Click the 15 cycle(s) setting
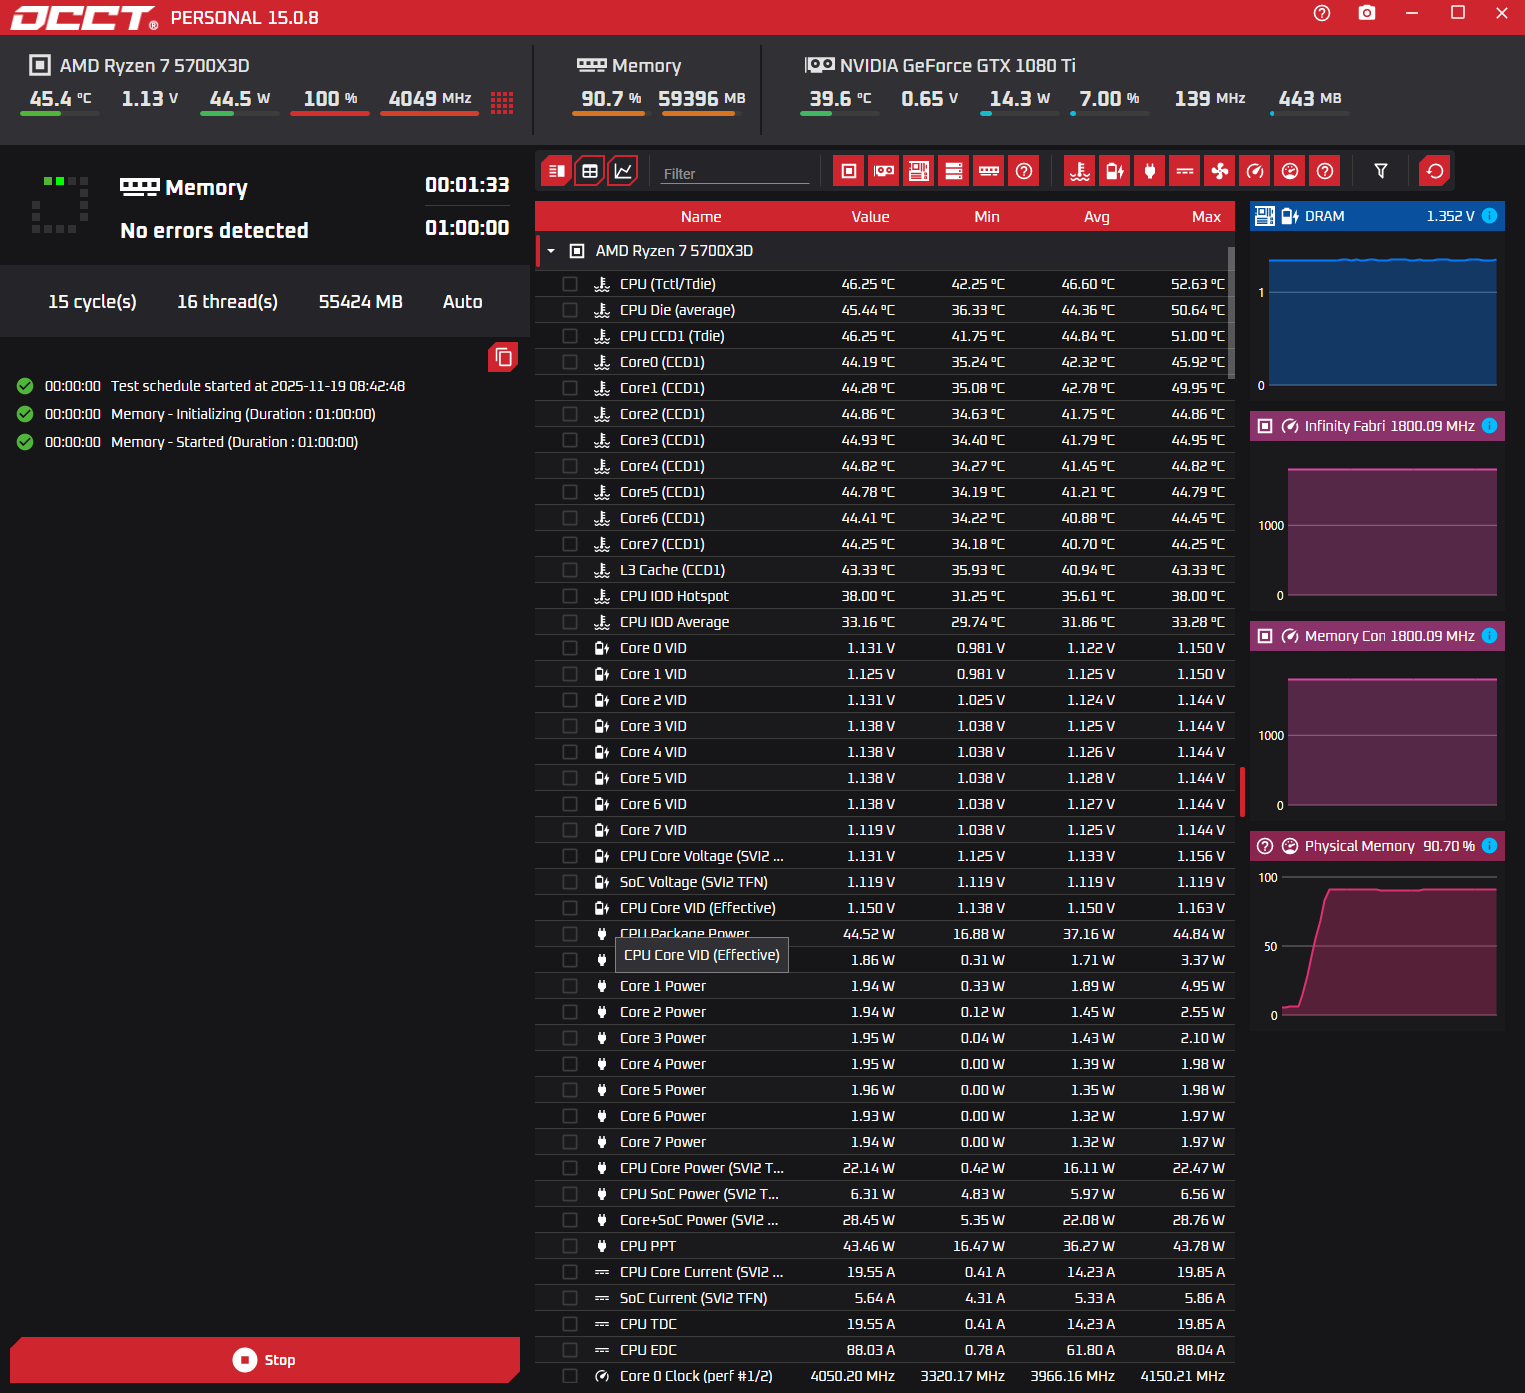The image size is (1525, 1393). tap(92, 302)
